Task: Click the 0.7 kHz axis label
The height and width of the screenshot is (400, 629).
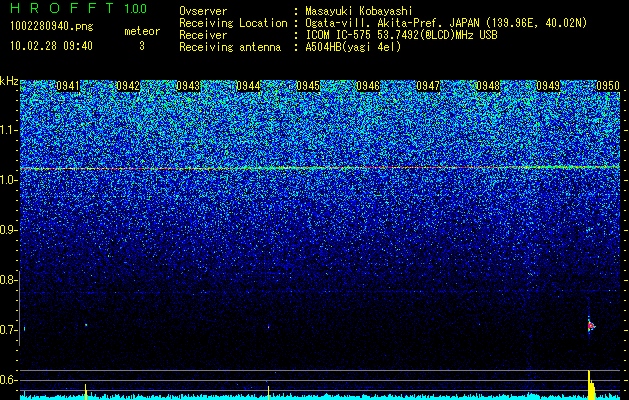Action: click(x=8, y=330)
